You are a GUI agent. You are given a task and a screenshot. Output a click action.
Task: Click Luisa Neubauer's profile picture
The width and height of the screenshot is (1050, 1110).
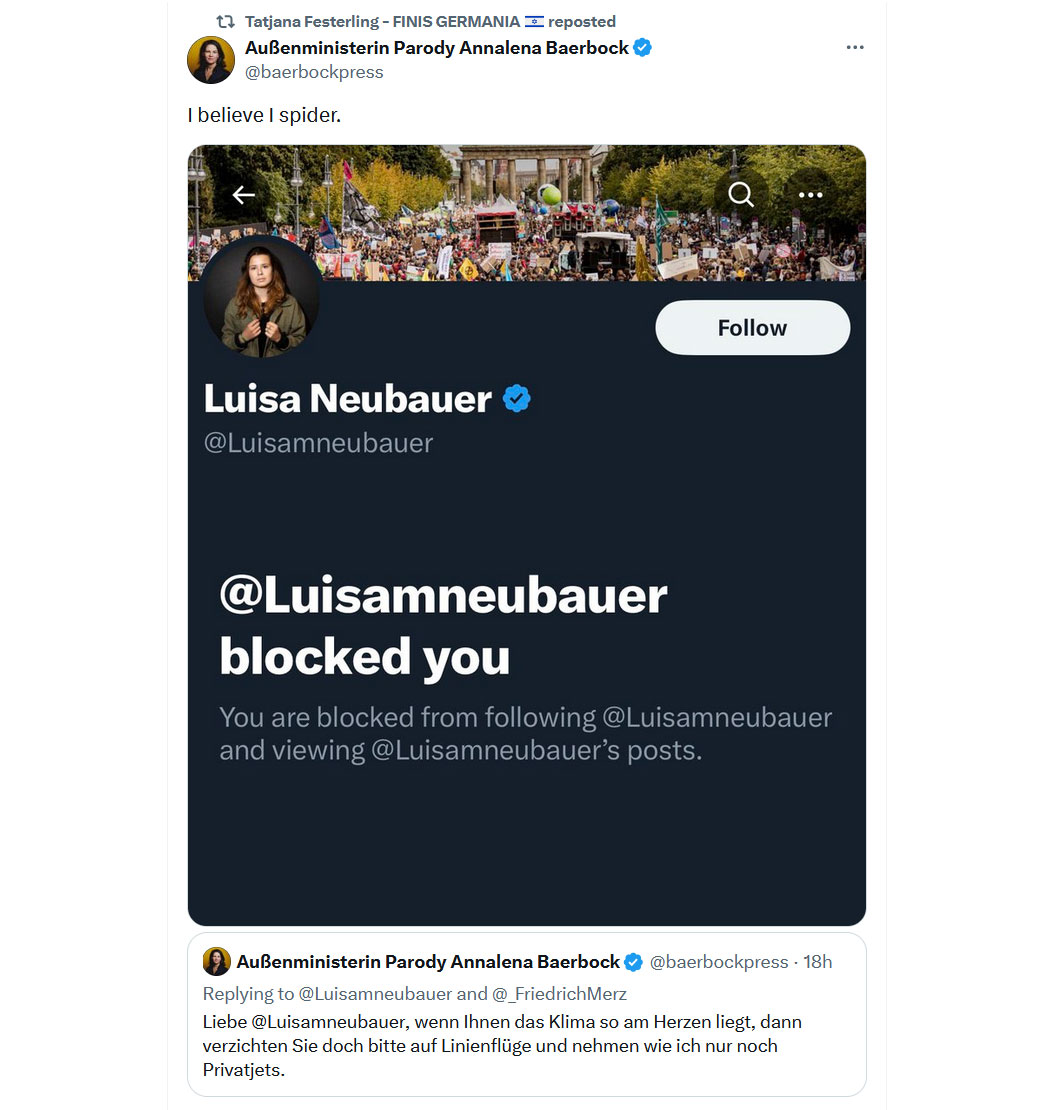[261, 298]
